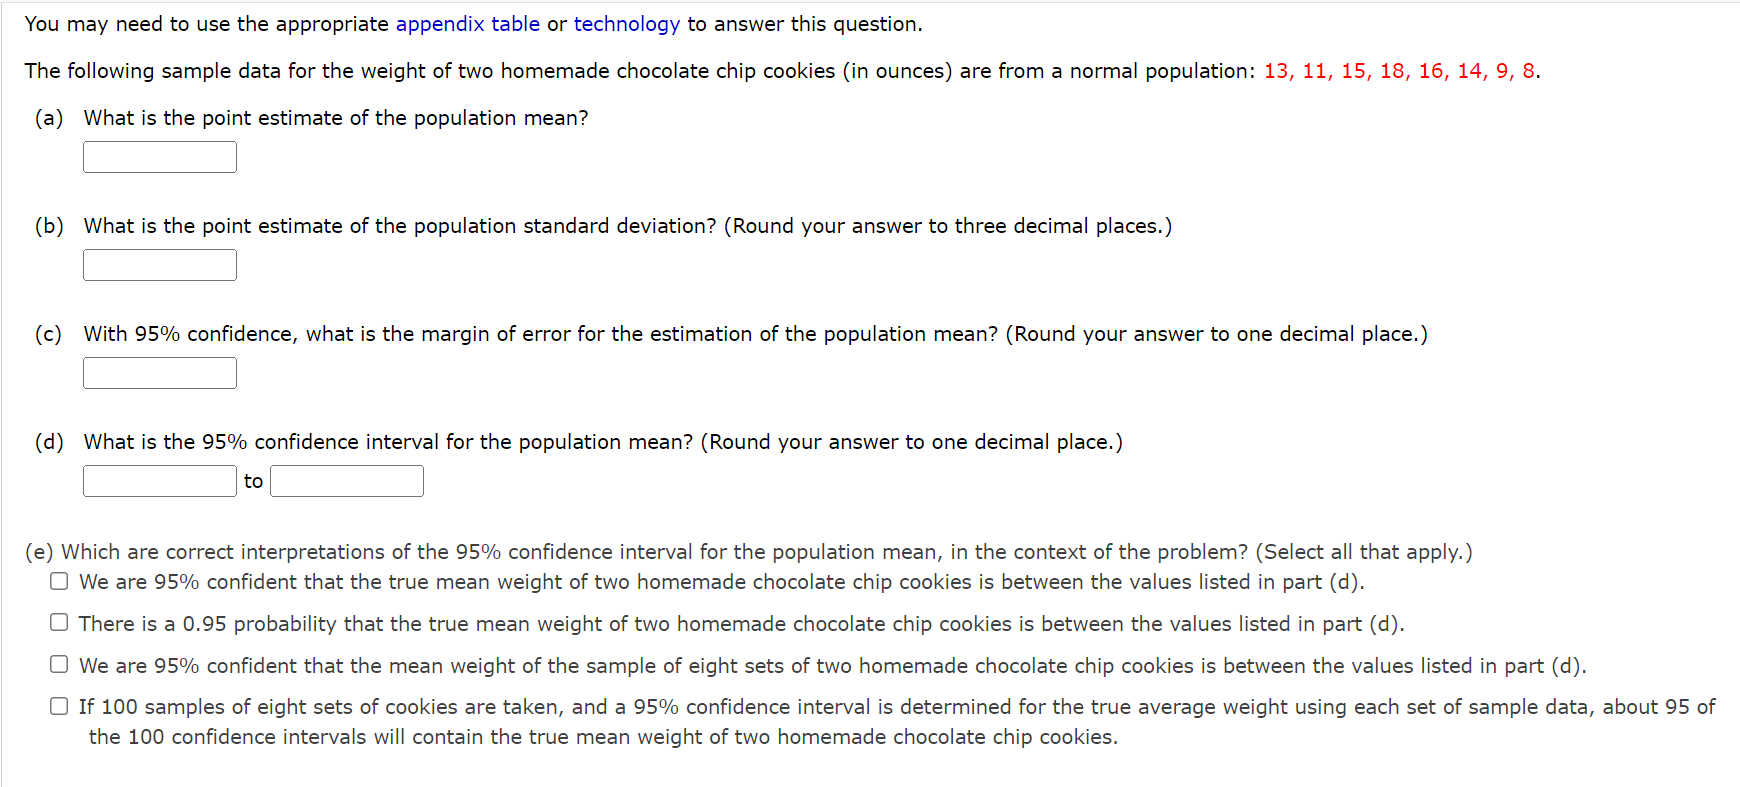The width and height of the screenshot is (1740, 787).
Task: Click the standard deviation answer box in part (b)
Action: coord(159,264)
